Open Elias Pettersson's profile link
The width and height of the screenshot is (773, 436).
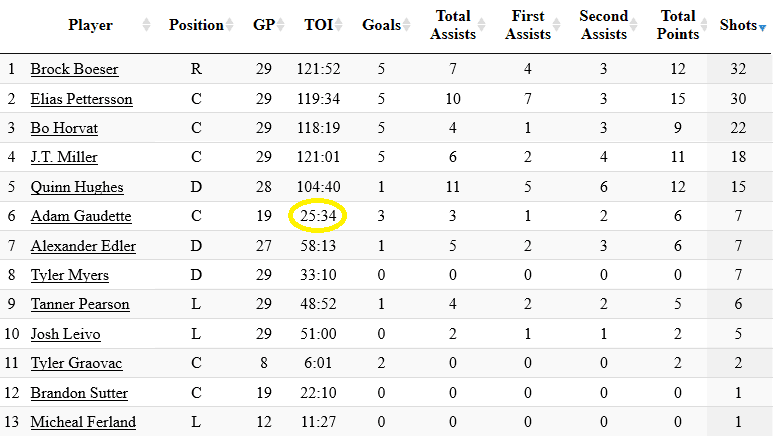(x=81, y=99)
